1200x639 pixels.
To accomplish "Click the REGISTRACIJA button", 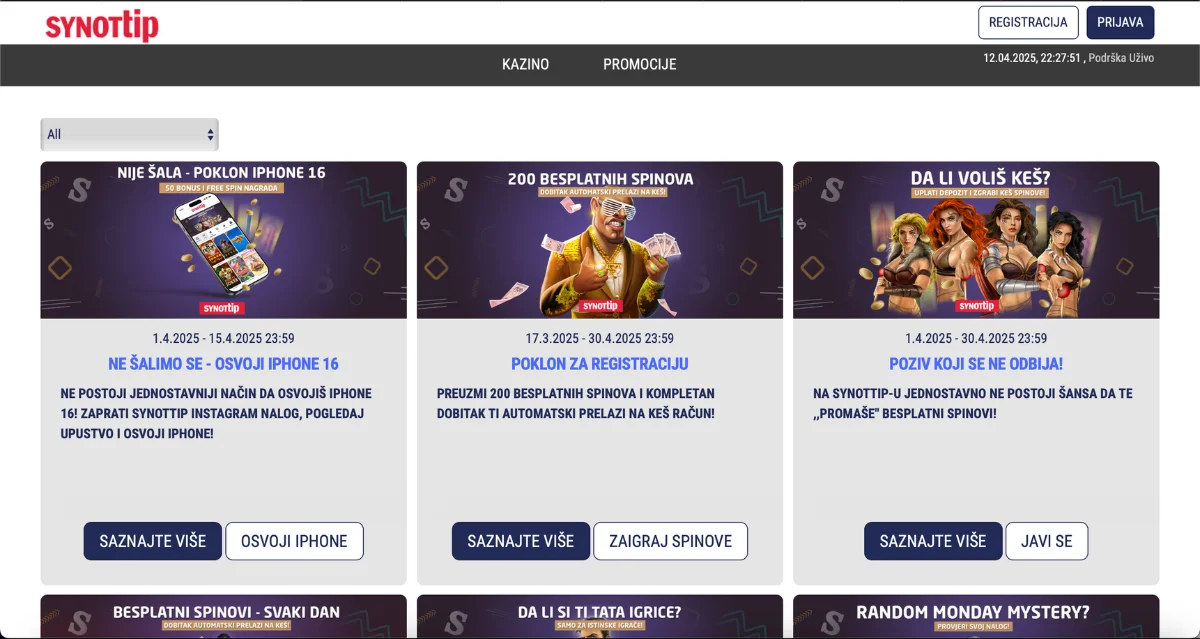I will (1028, 22).
